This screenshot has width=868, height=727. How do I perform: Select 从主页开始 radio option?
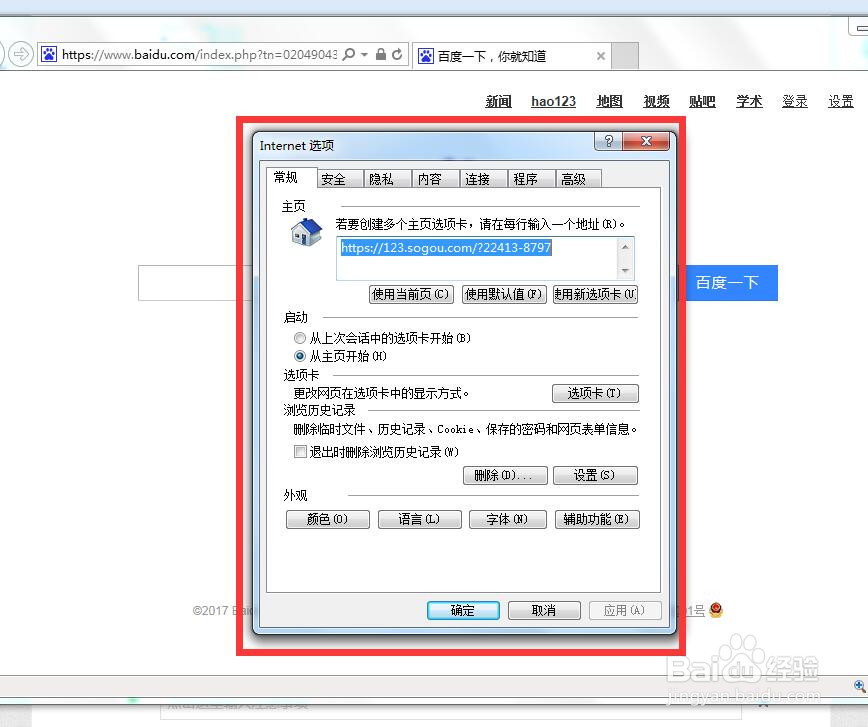[x=300, y=356]
